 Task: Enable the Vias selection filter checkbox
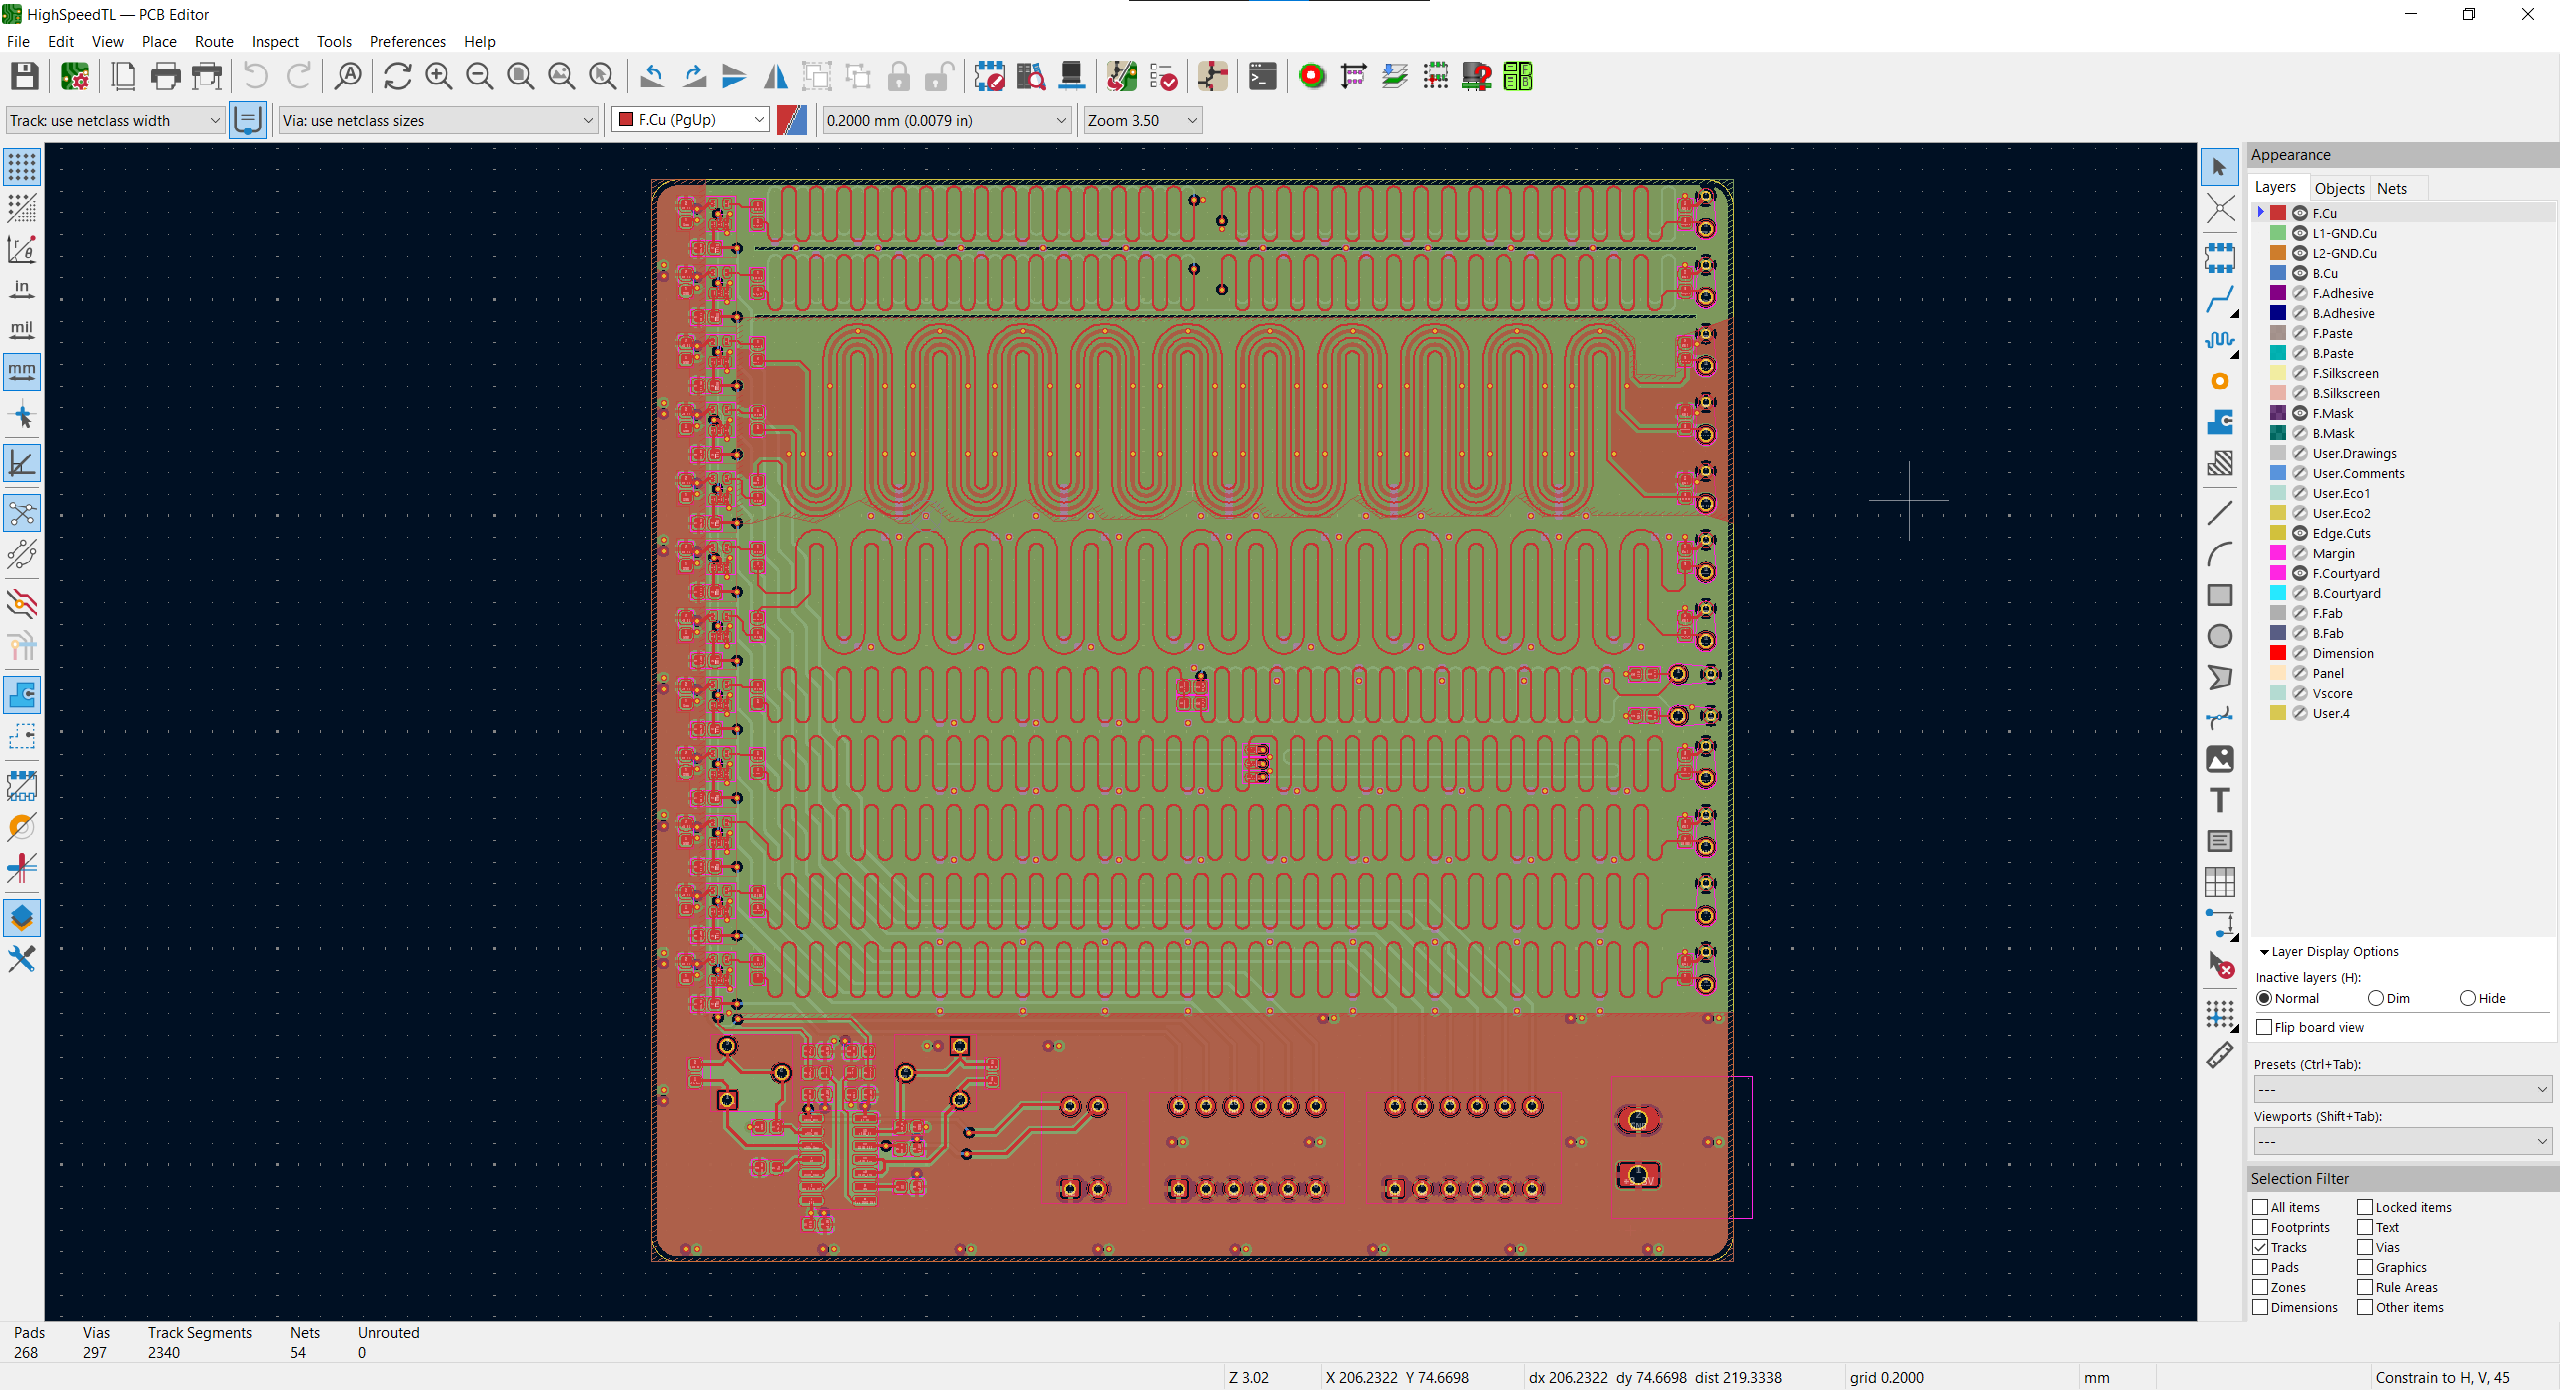(2365, 1247)
